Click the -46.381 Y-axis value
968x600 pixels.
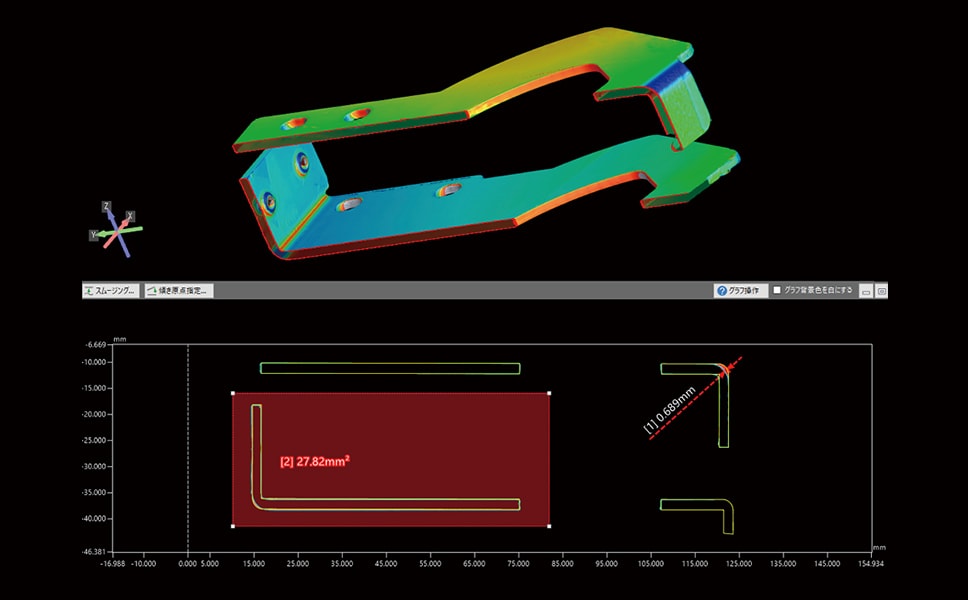(95, 551)
